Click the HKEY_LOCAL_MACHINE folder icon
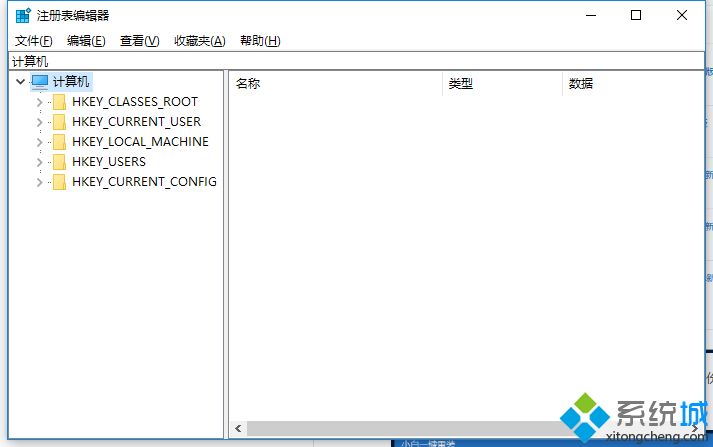 (59, 142)
